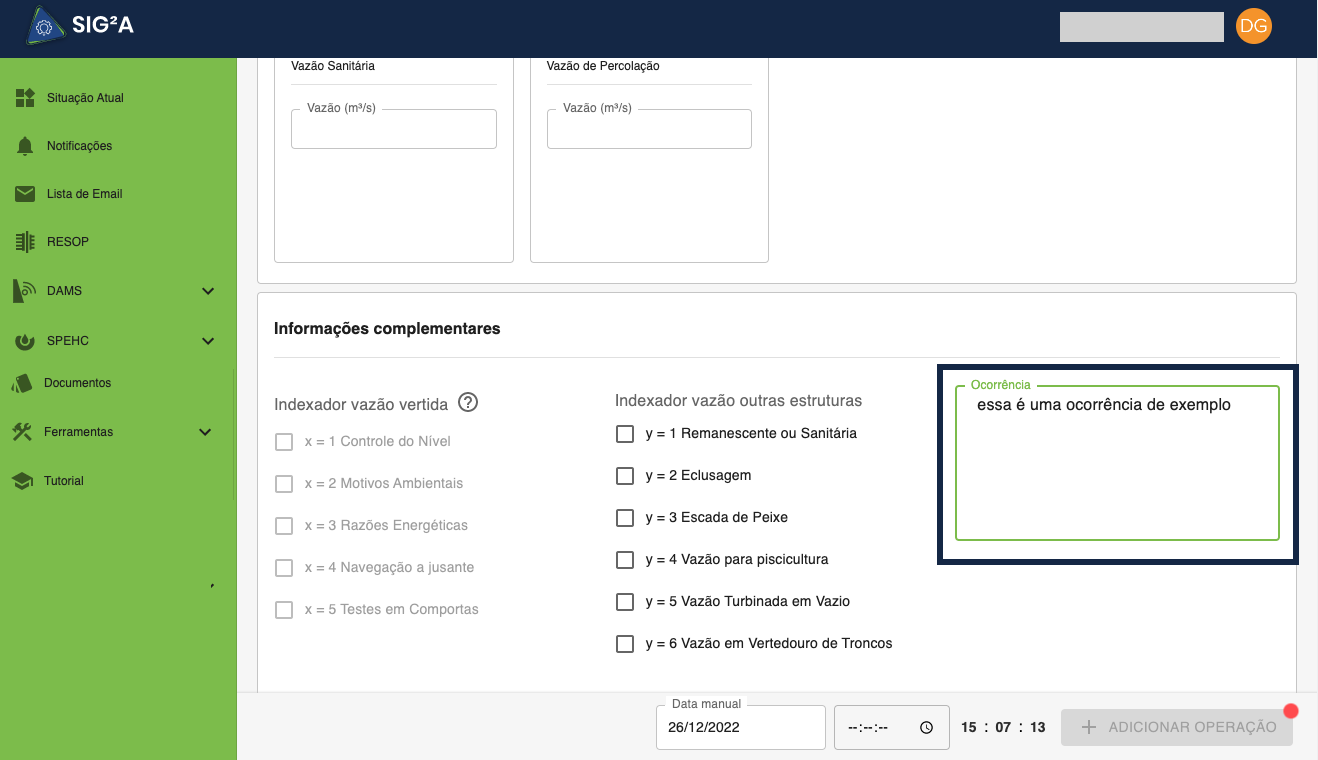Check y = 1 Remanescente ou Sanitária
The width and height of the screenshot is (1318, 760).
point(625,434)
